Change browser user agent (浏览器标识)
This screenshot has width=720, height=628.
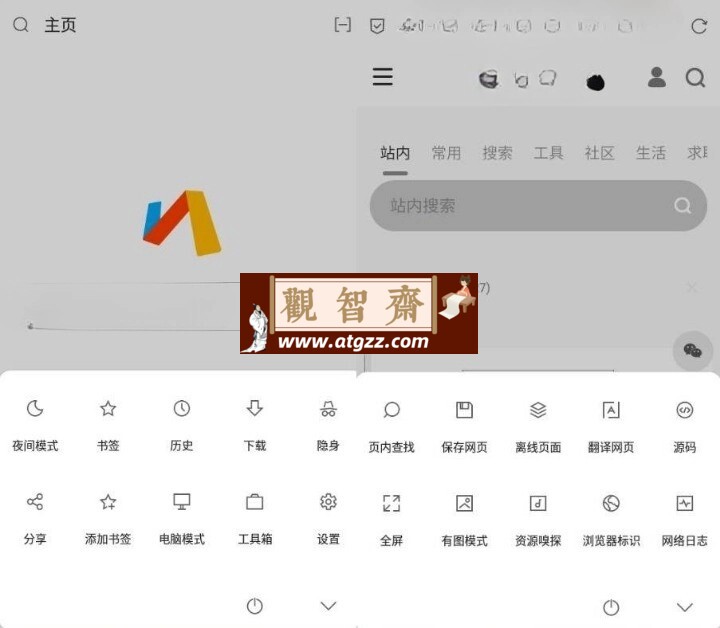(x=611, y=520)
